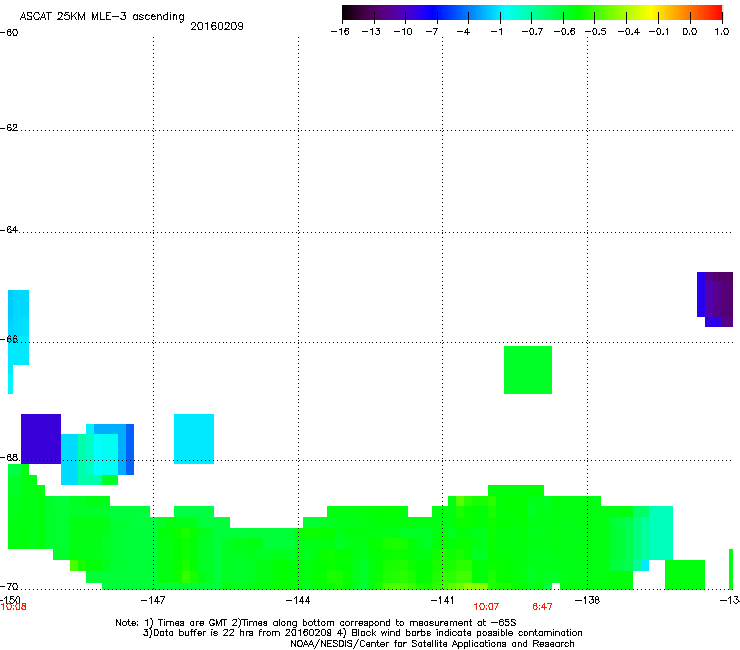The height and width of the screenshot is (650, 740).
Task: Click the -4 colorbar tick label
Action: [463, 32]
